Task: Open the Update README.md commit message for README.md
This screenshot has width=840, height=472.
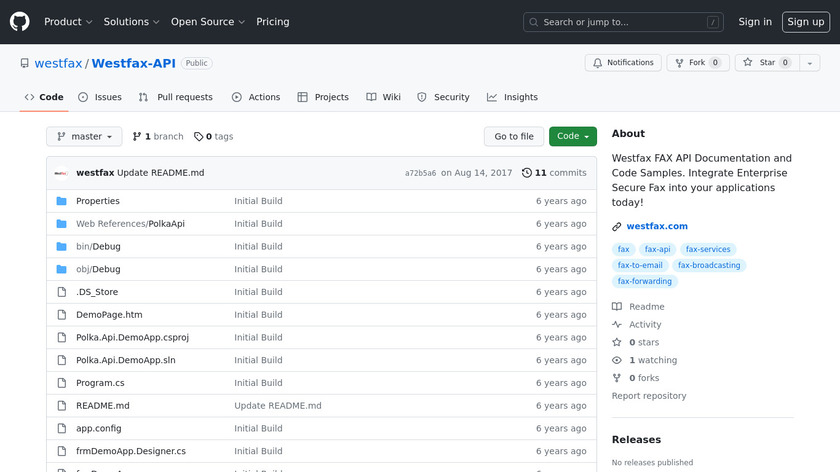Action: (278, 406)
